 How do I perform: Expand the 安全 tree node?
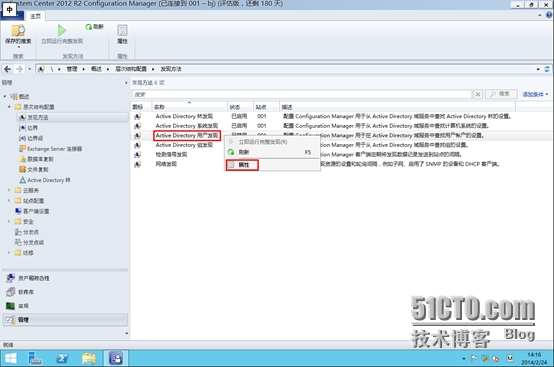pyautogui.click(x=9, y=222)
